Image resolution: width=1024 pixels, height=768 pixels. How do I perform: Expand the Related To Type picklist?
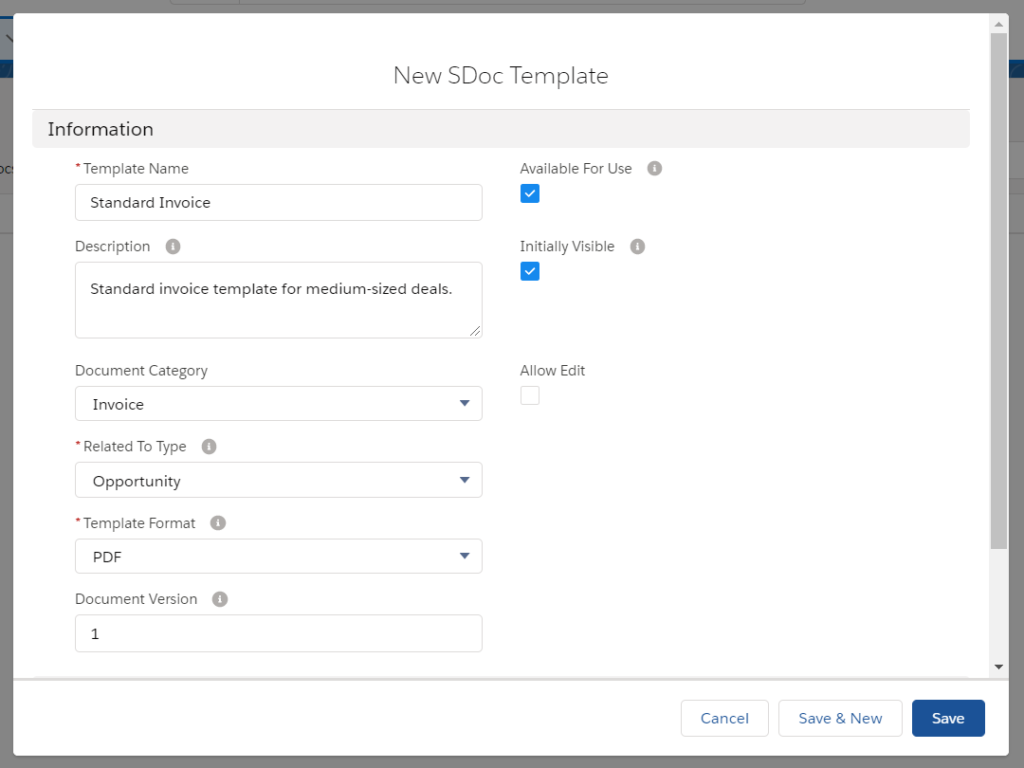[278, 480]
